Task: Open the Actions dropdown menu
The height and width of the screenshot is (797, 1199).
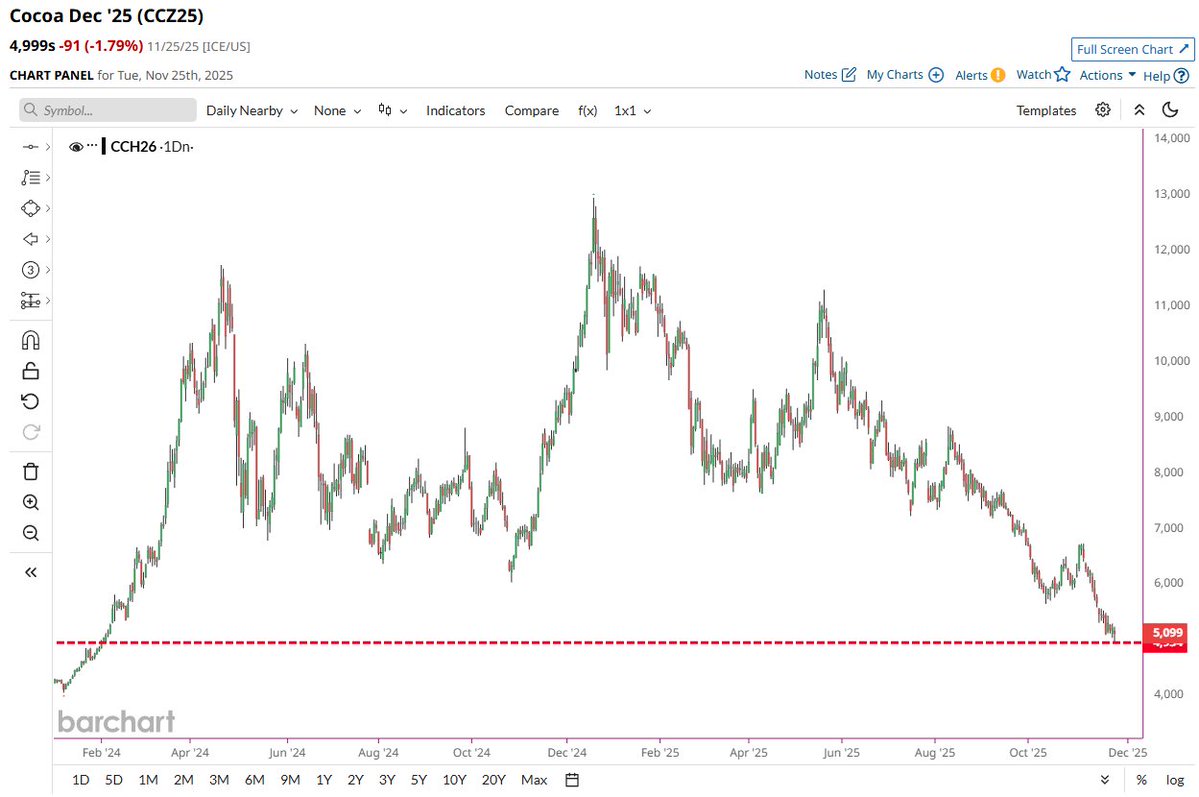Action: pos(1103,74)
